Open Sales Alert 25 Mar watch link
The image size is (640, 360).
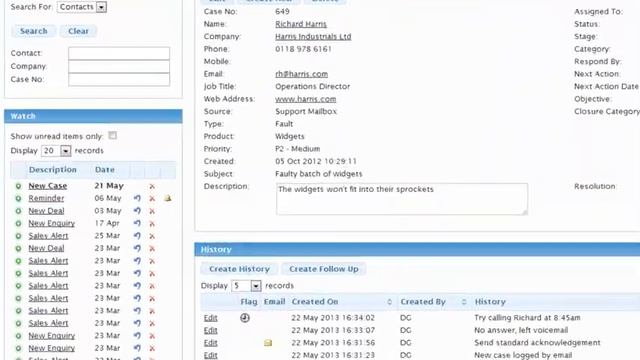(x=48, y=236)
